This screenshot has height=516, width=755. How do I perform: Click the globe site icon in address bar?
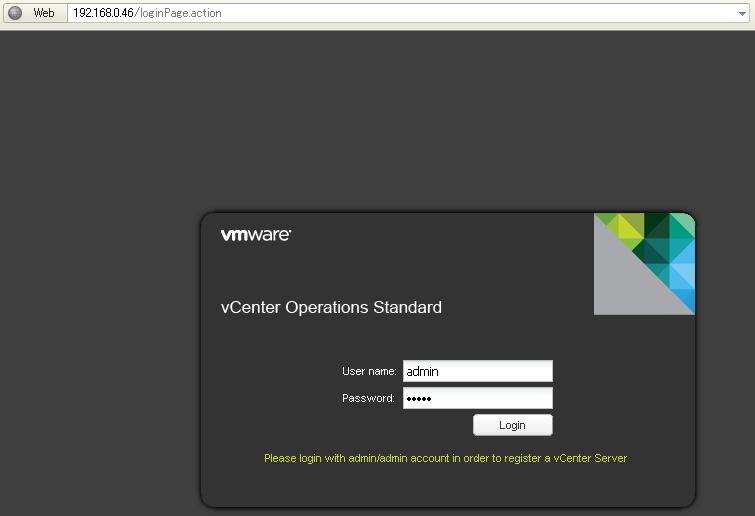click(15, 13)
